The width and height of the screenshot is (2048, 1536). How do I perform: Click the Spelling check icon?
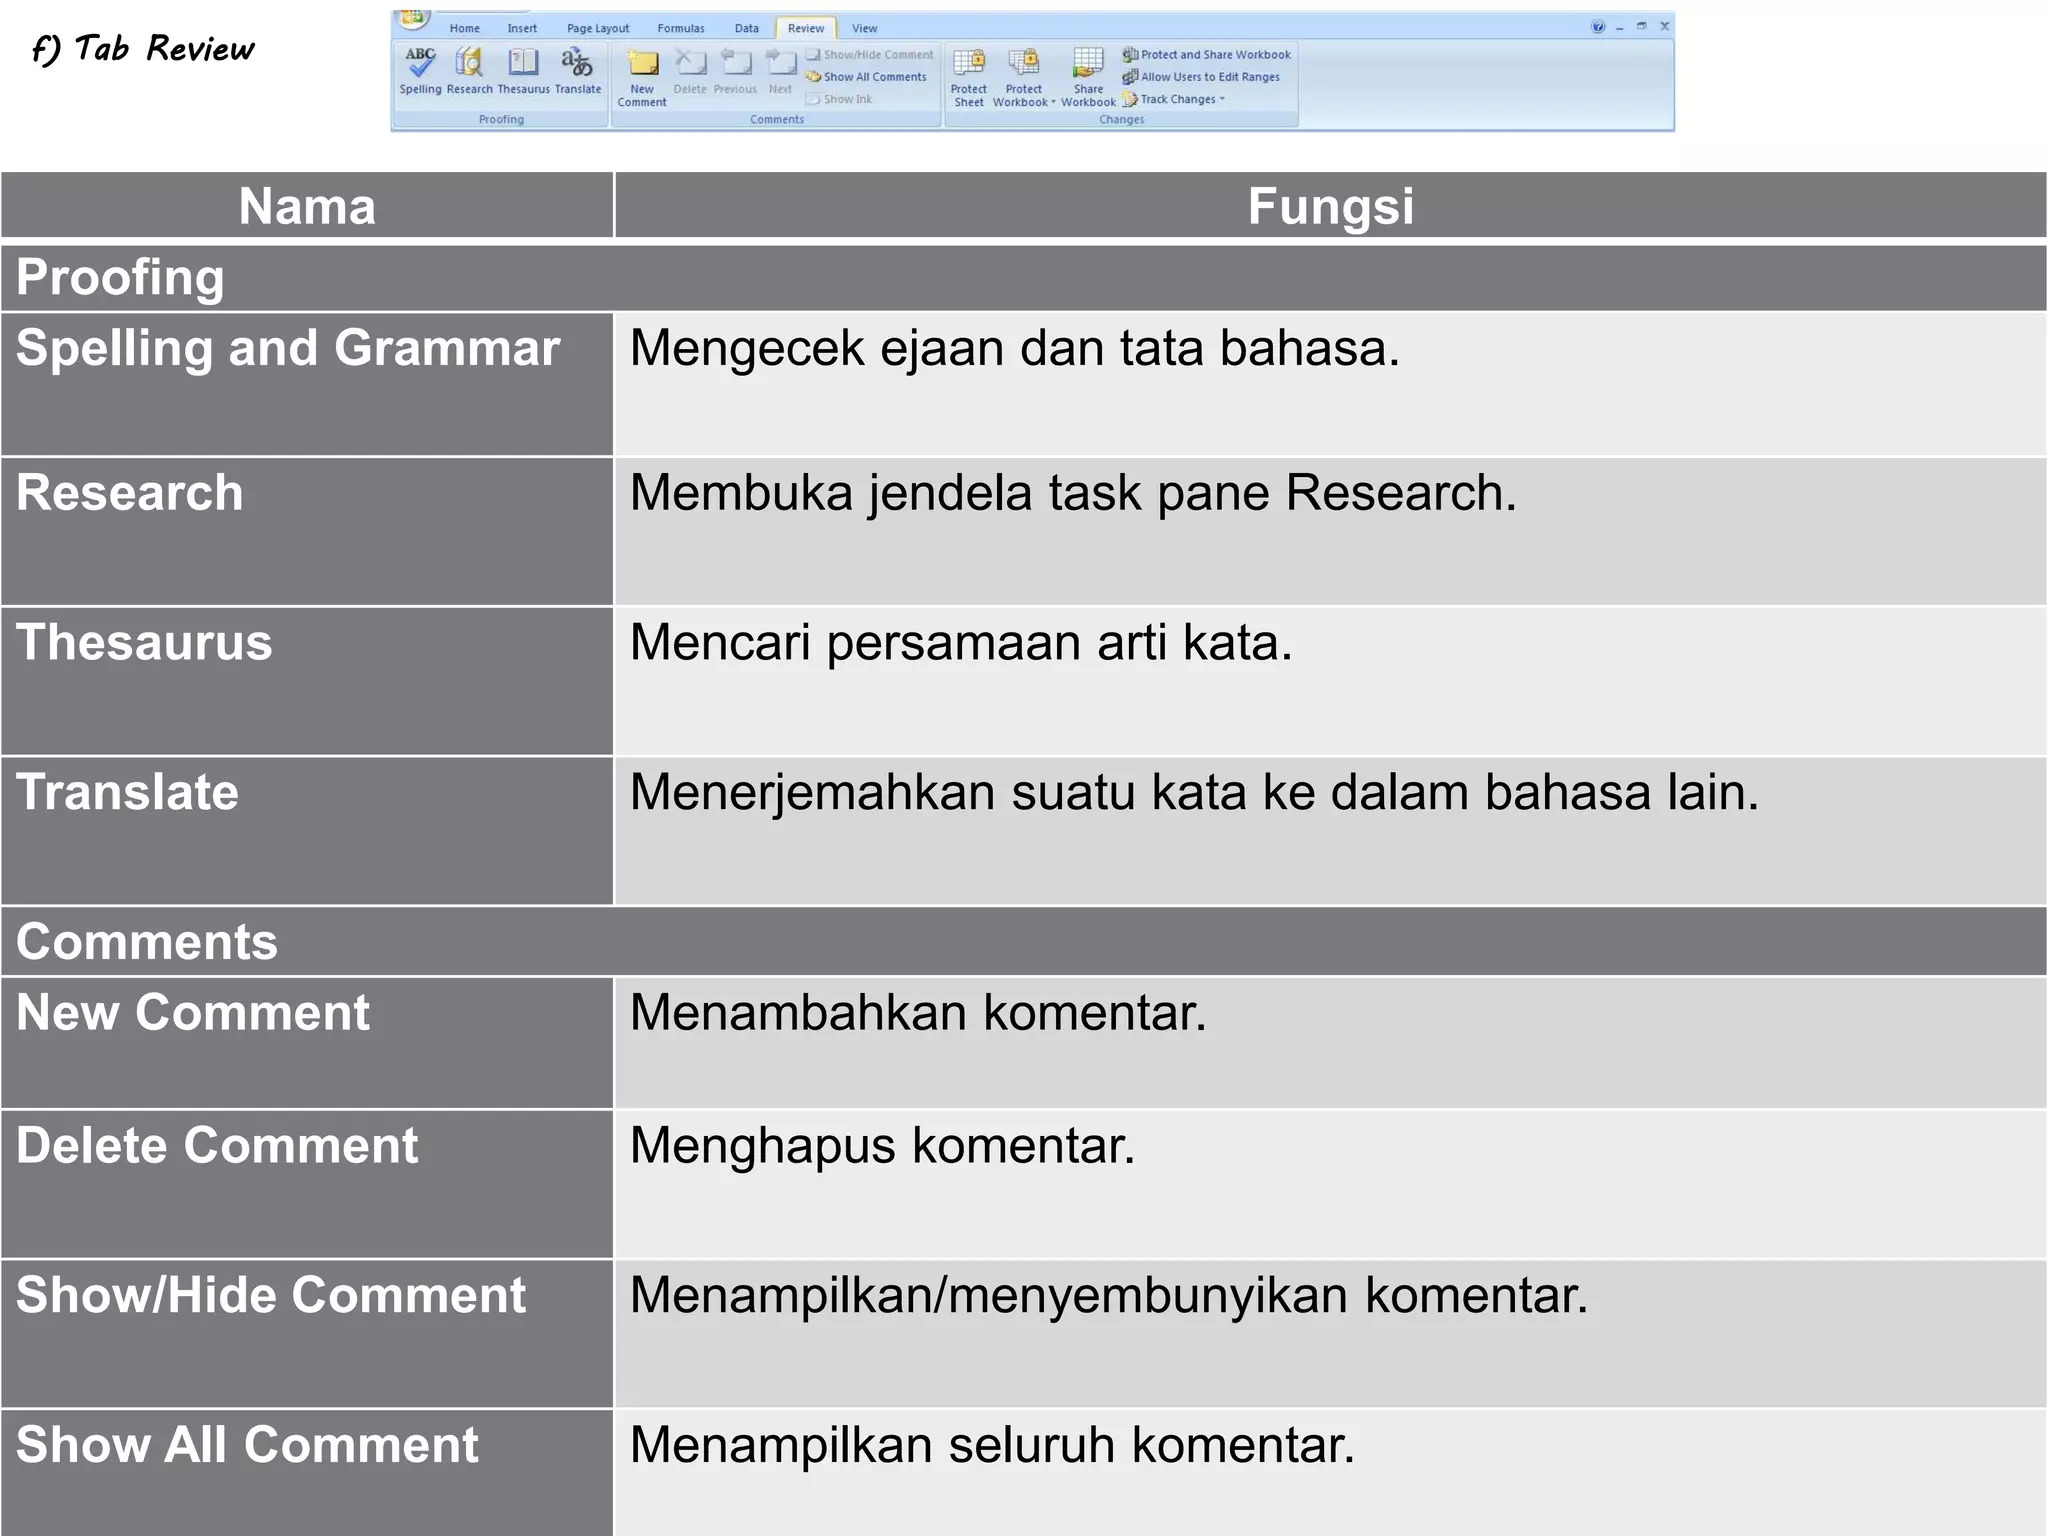420,63
